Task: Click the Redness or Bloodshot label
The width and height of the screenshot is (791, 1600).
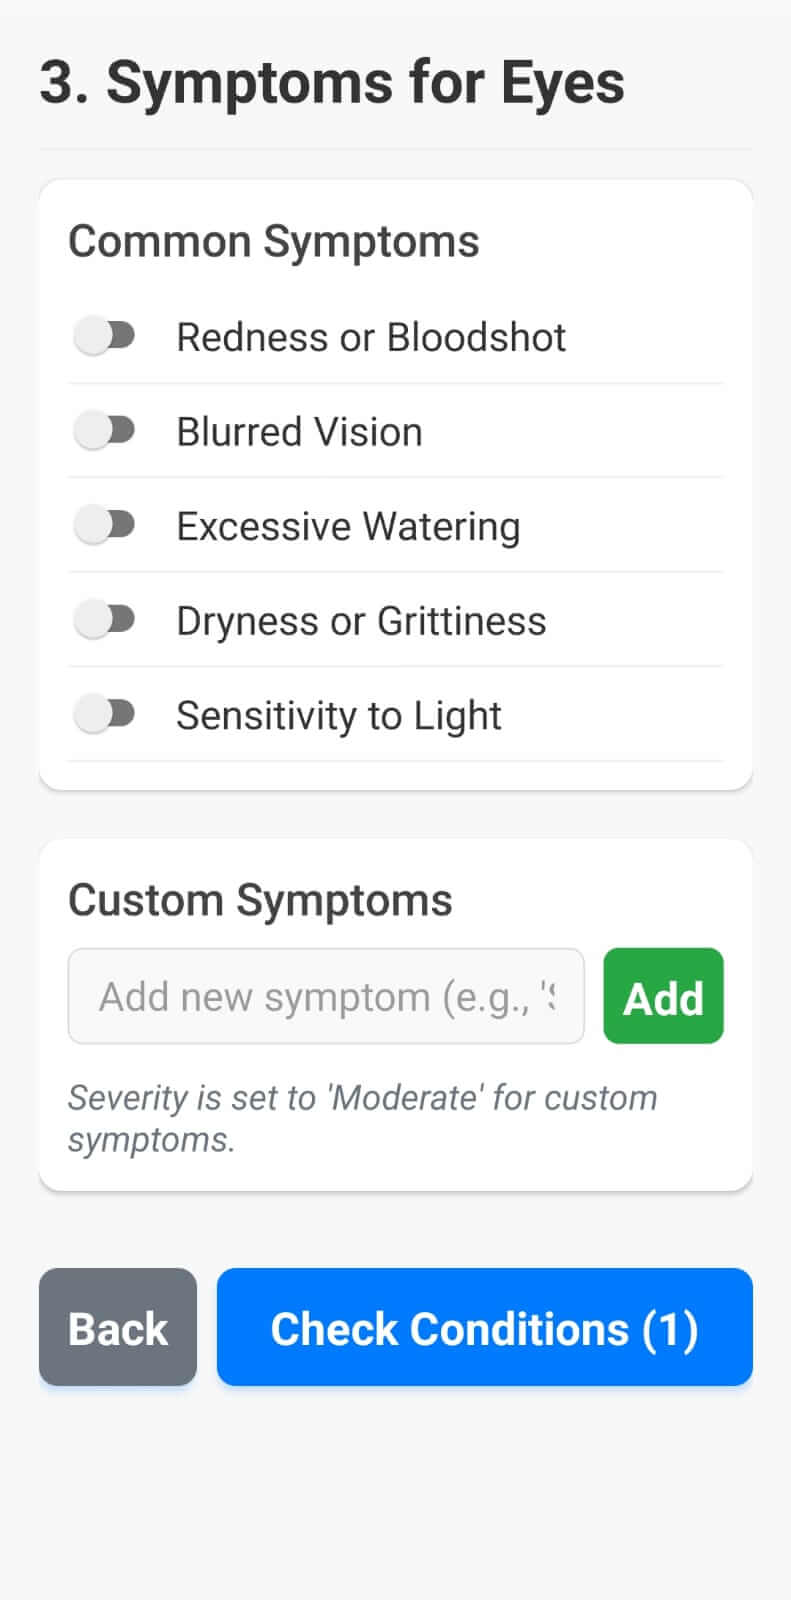Action: click(x=371, y=336)
